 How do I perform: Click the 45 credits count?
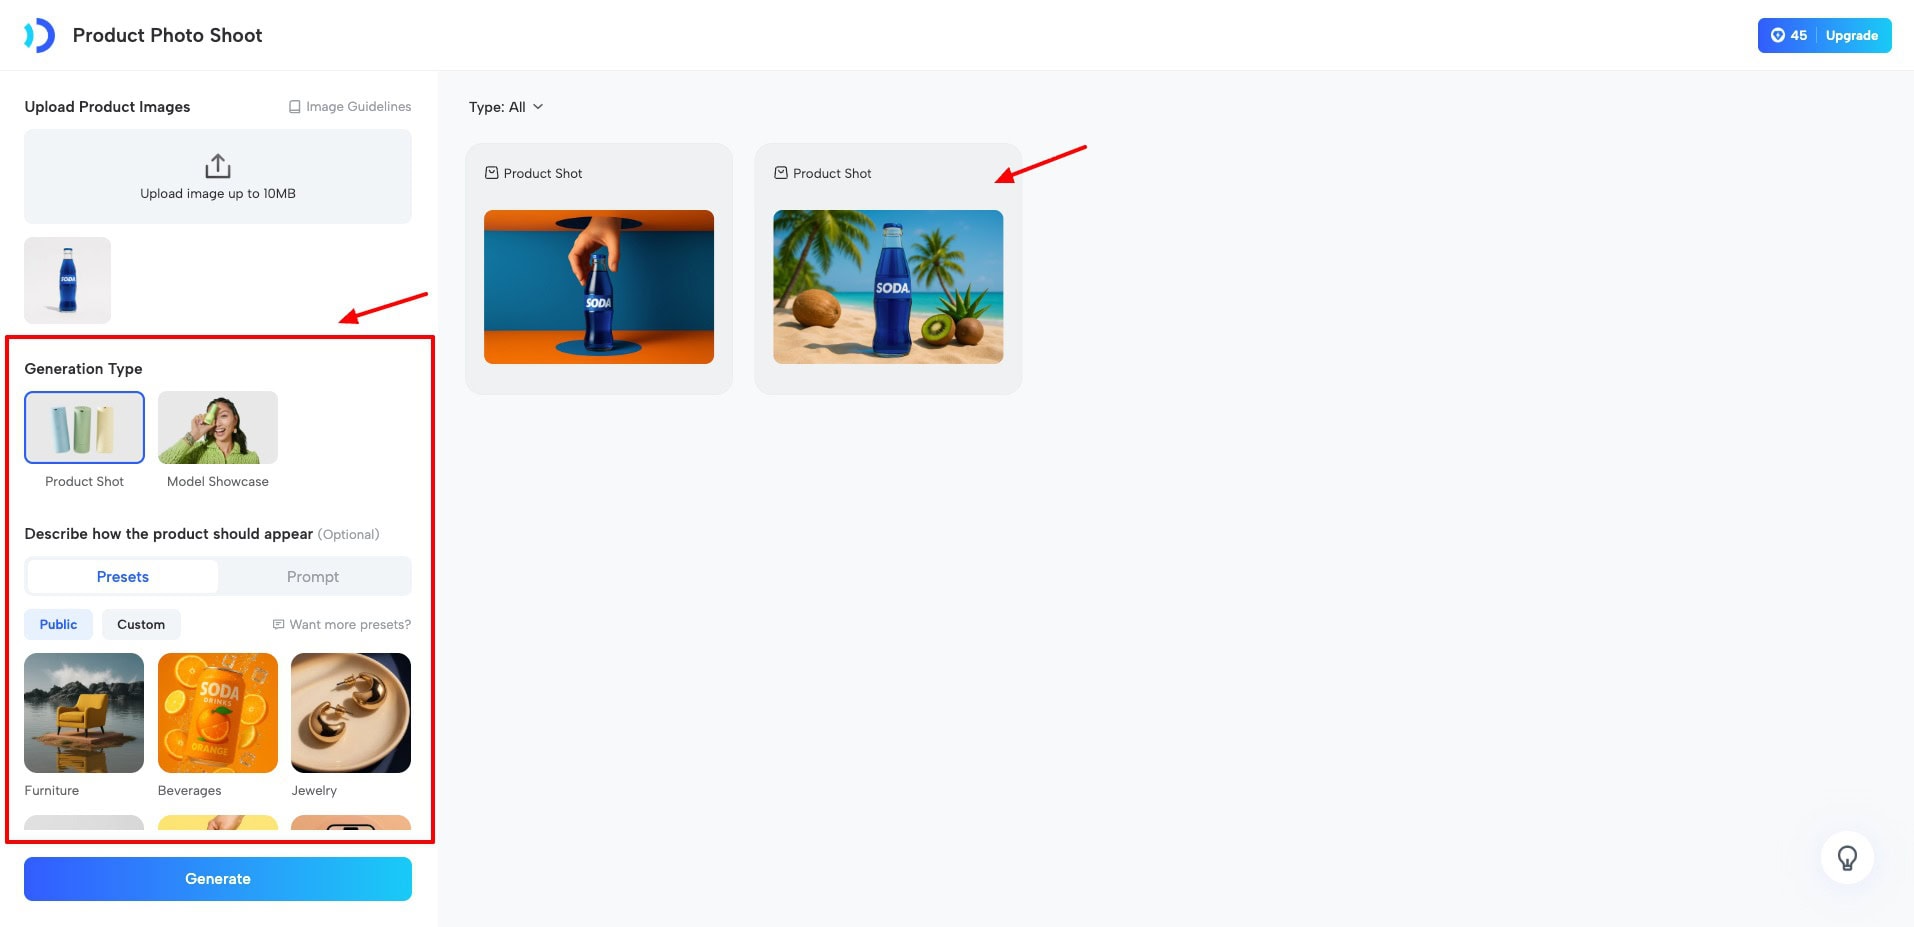1799,35
